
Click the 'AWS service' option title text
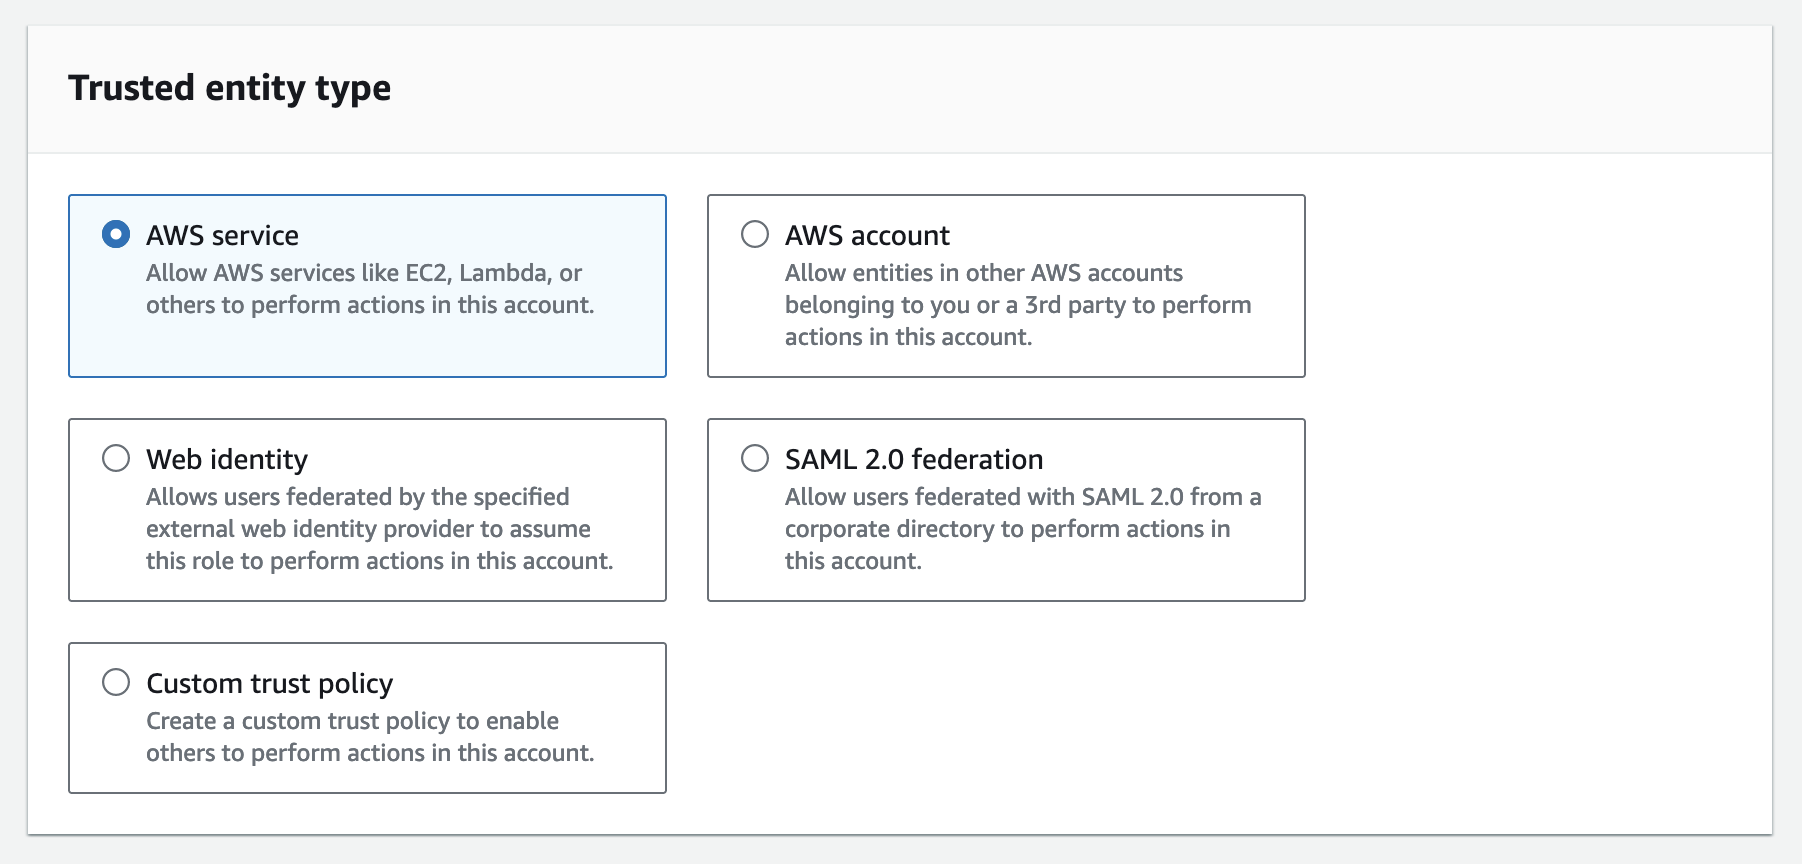click(222, 235)
